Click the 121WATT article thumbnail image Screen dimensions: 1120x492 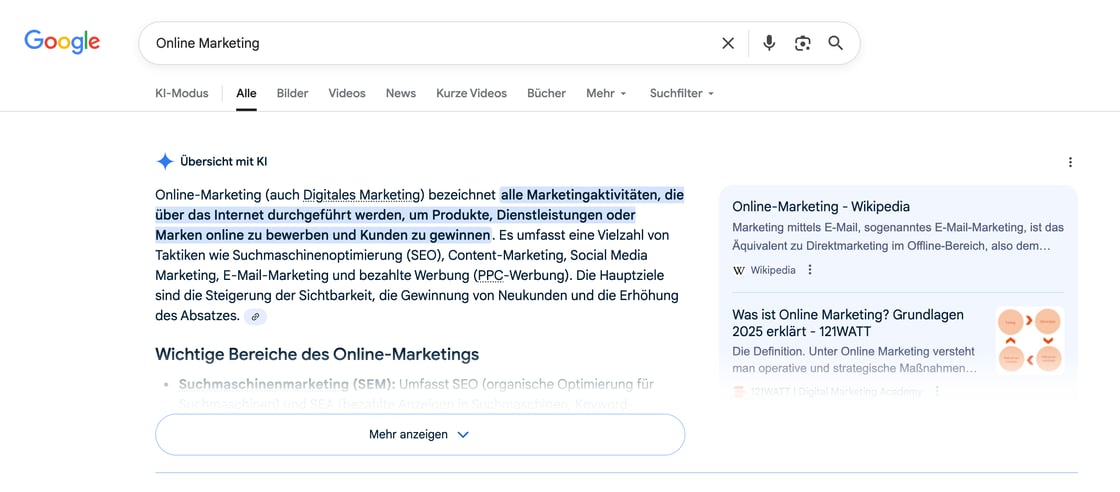(x=1029, y=340)
